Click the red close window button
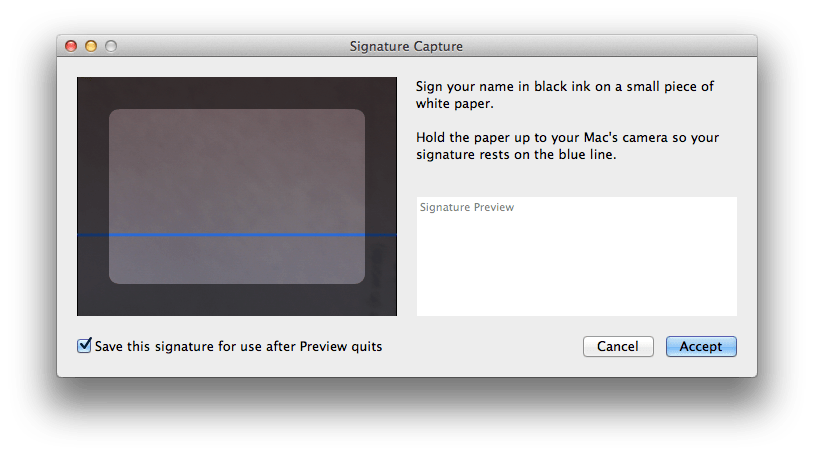The width and height of the screenshot is (814, 456). point(71,46)
